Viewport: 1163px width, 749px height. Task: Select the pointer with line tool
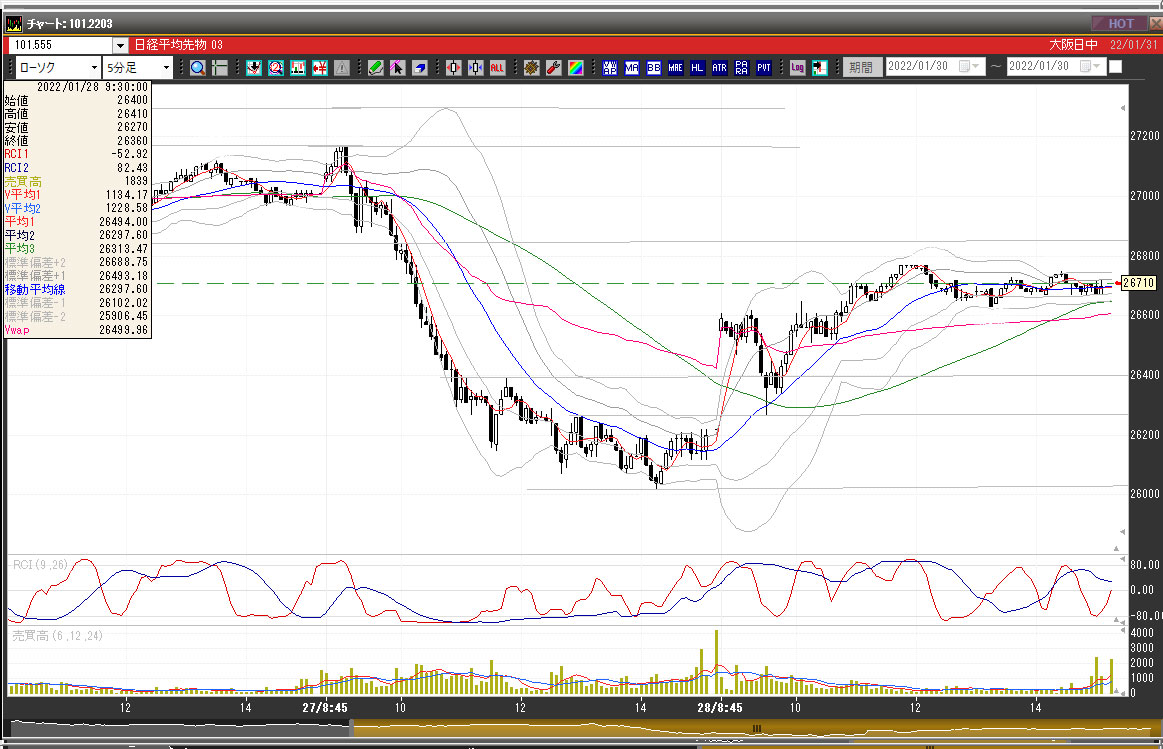(x=397, y=67)
